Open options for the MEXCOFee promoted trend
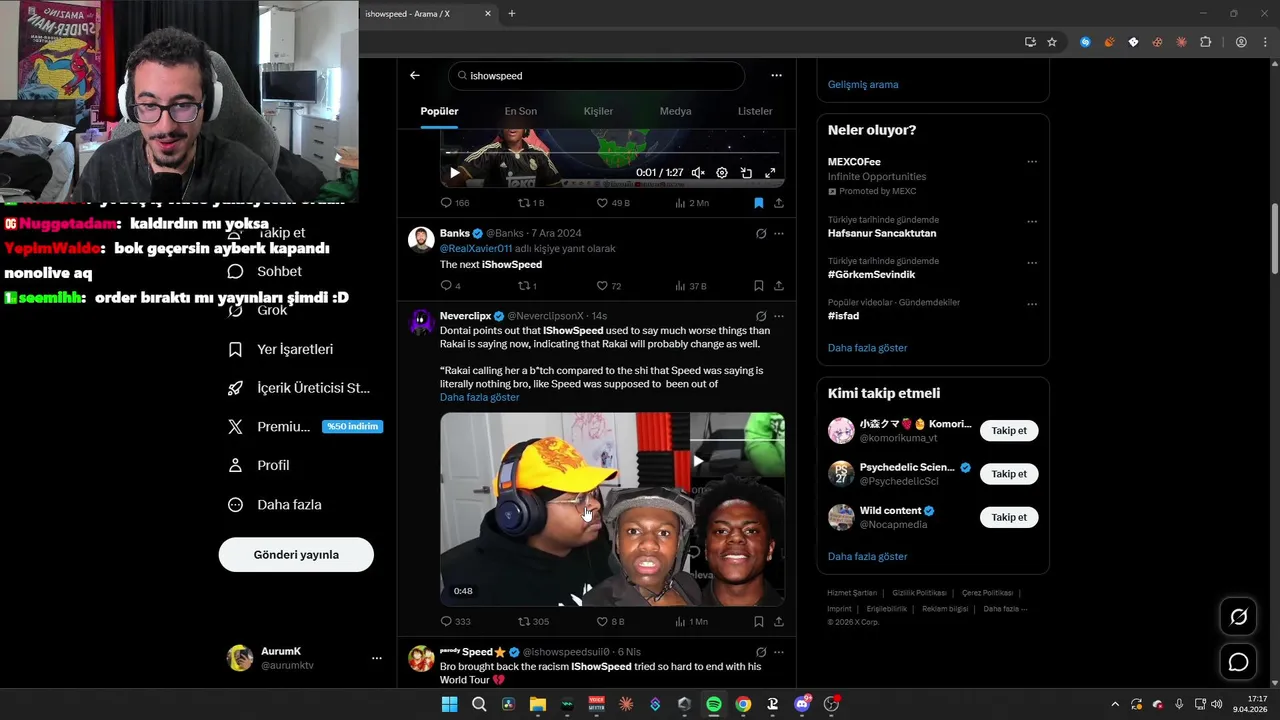The image size is (1280, 720). (x=1032, y=162)
